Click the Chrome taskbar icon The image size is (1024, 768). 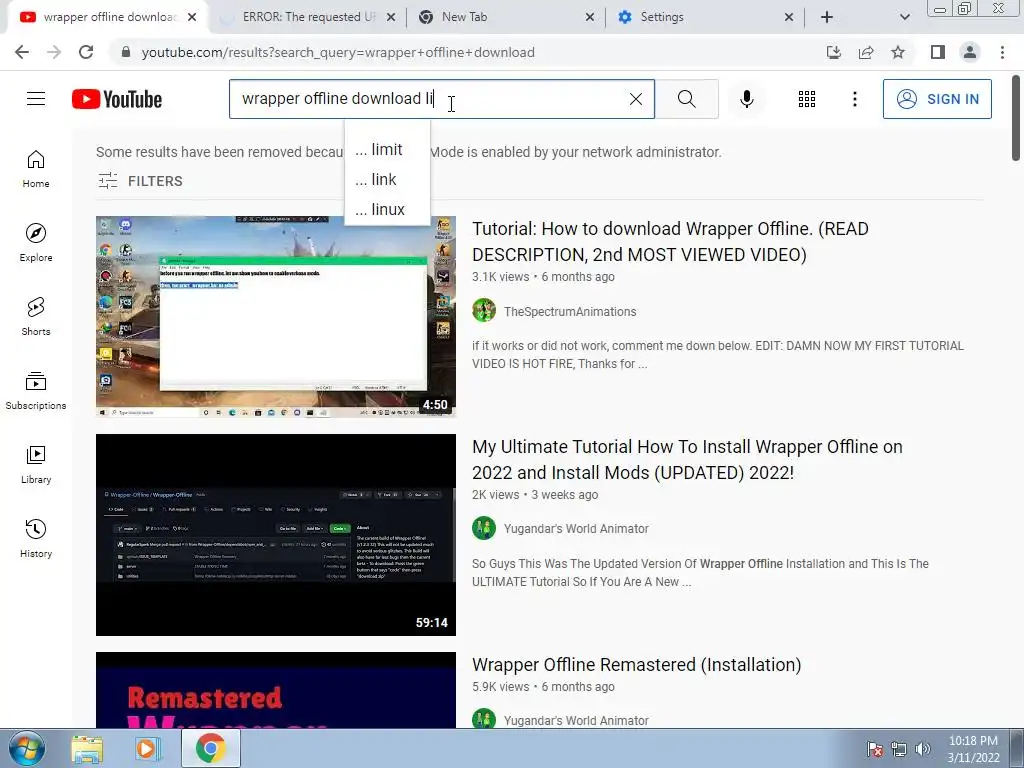210,748
